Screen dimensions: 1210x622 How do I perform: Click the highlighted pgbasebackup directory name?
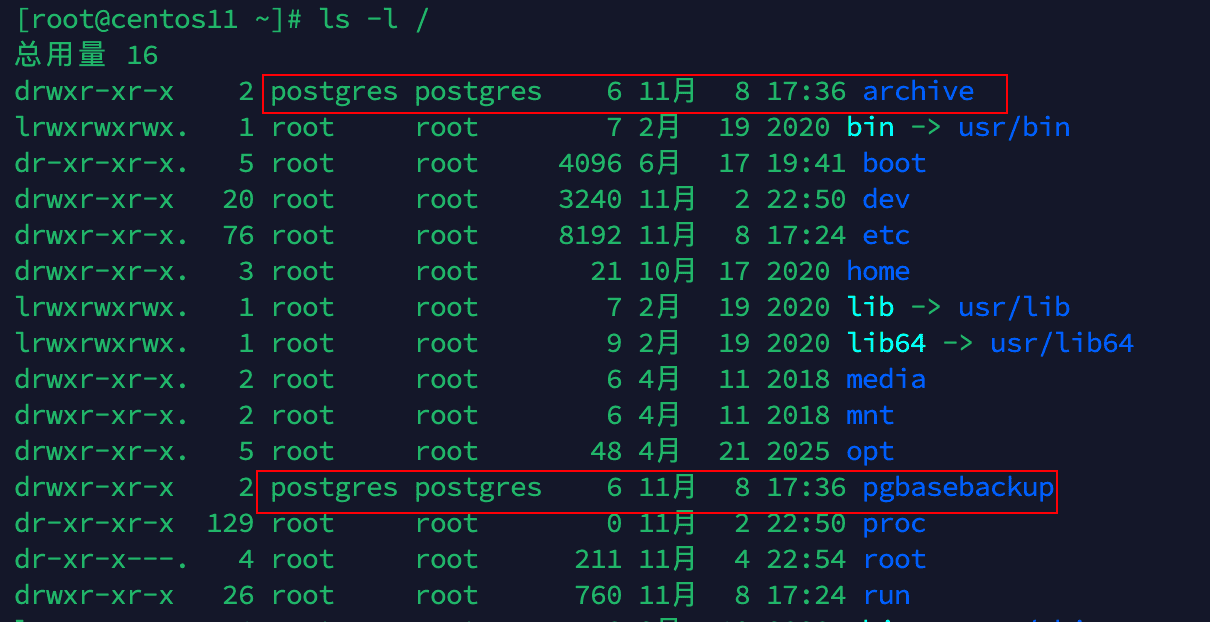[958, 487]
